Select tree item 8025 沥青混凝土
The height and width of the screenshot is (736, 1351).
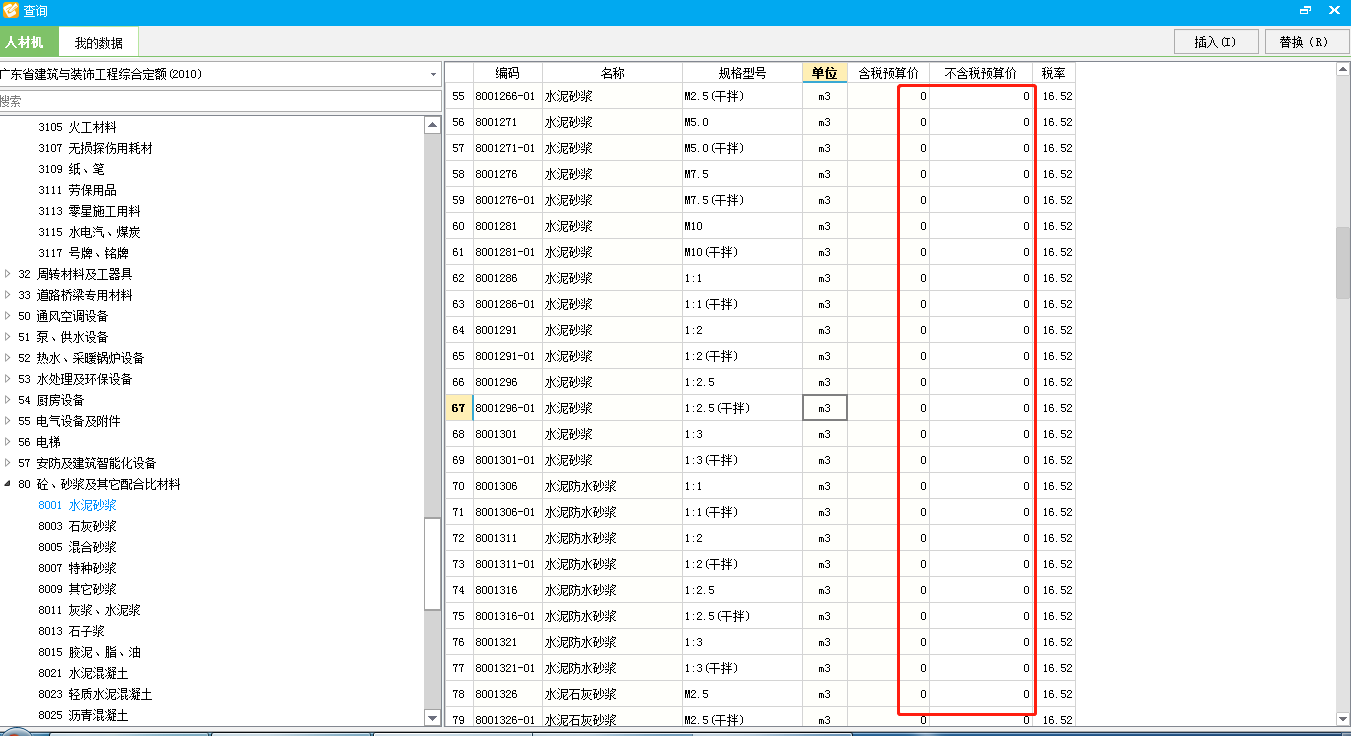(x=83, y=715)
